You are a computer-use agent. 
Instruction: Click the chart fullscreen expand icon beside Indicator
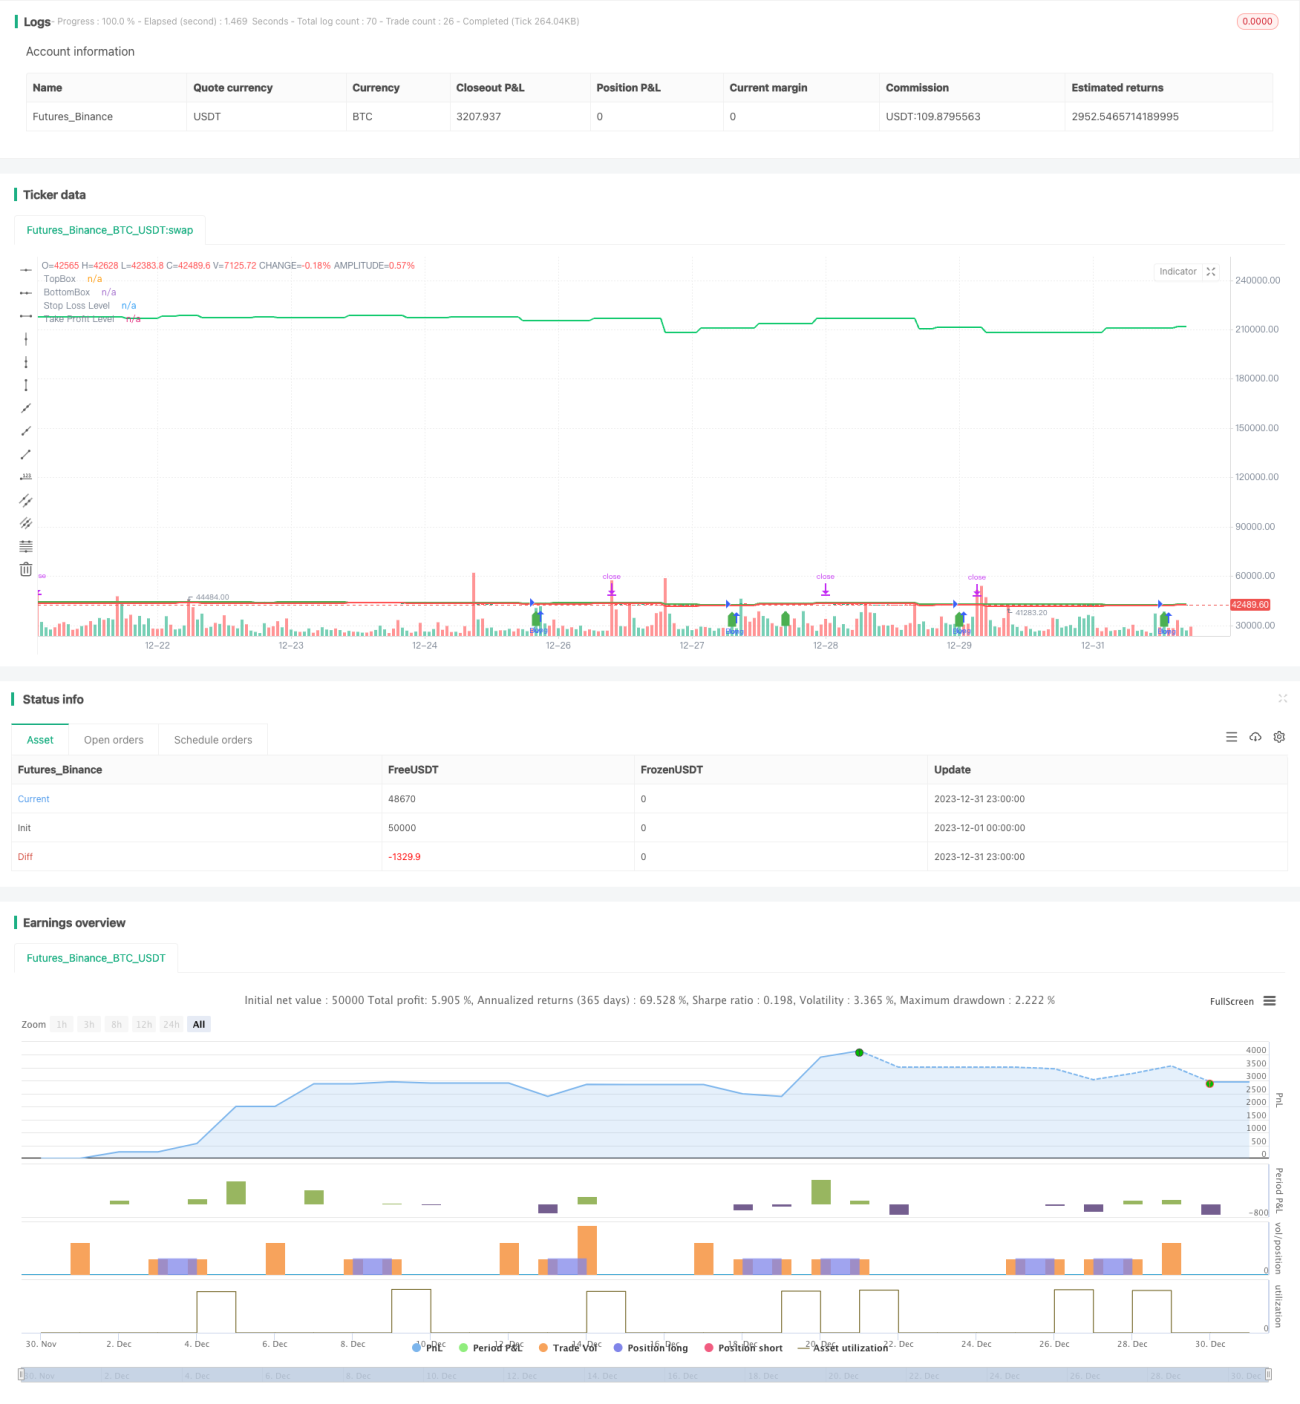[1211, 271]
